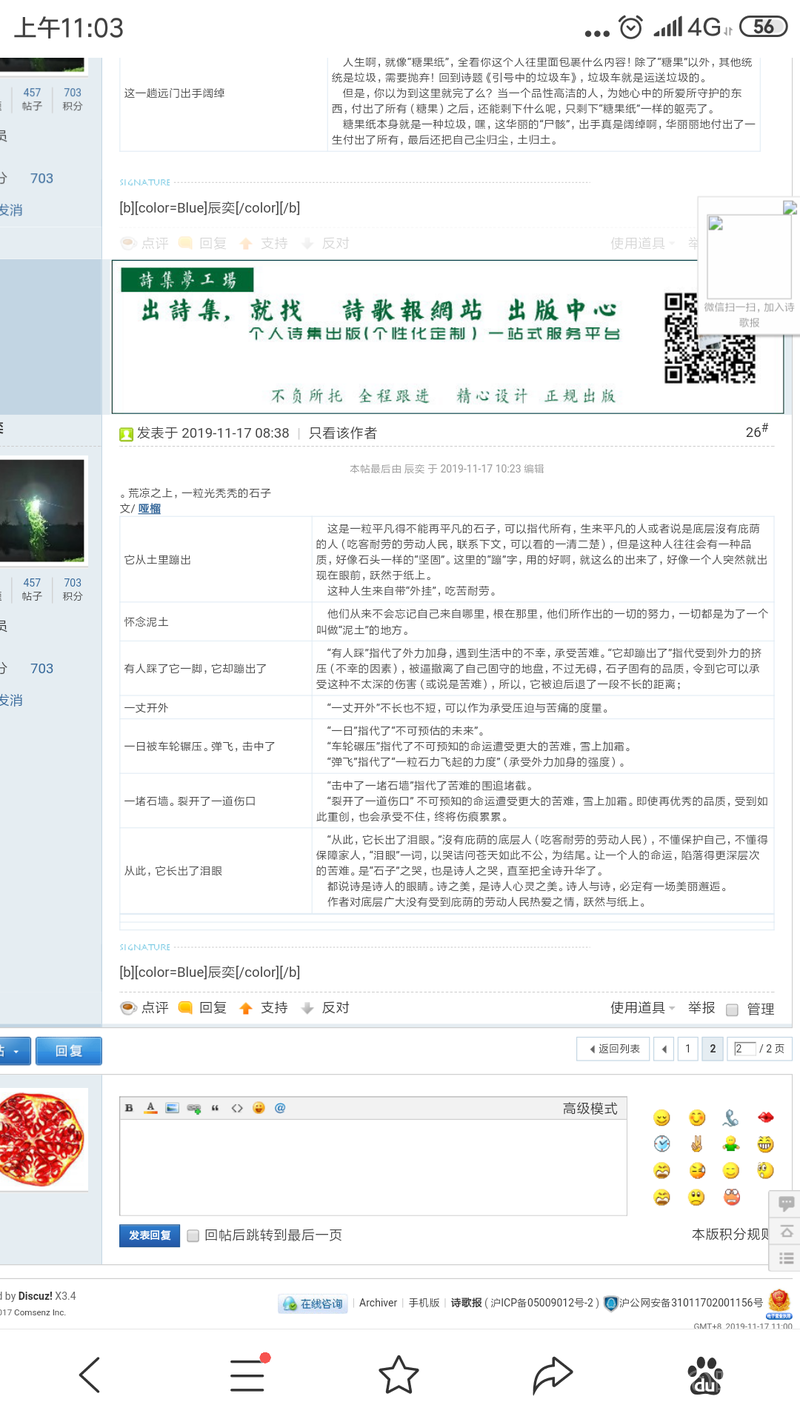This screenshot has width=800, height=1422.
Task: Open the smiley emoticon picker in editor toolbar
Action: coord(259,1108)
